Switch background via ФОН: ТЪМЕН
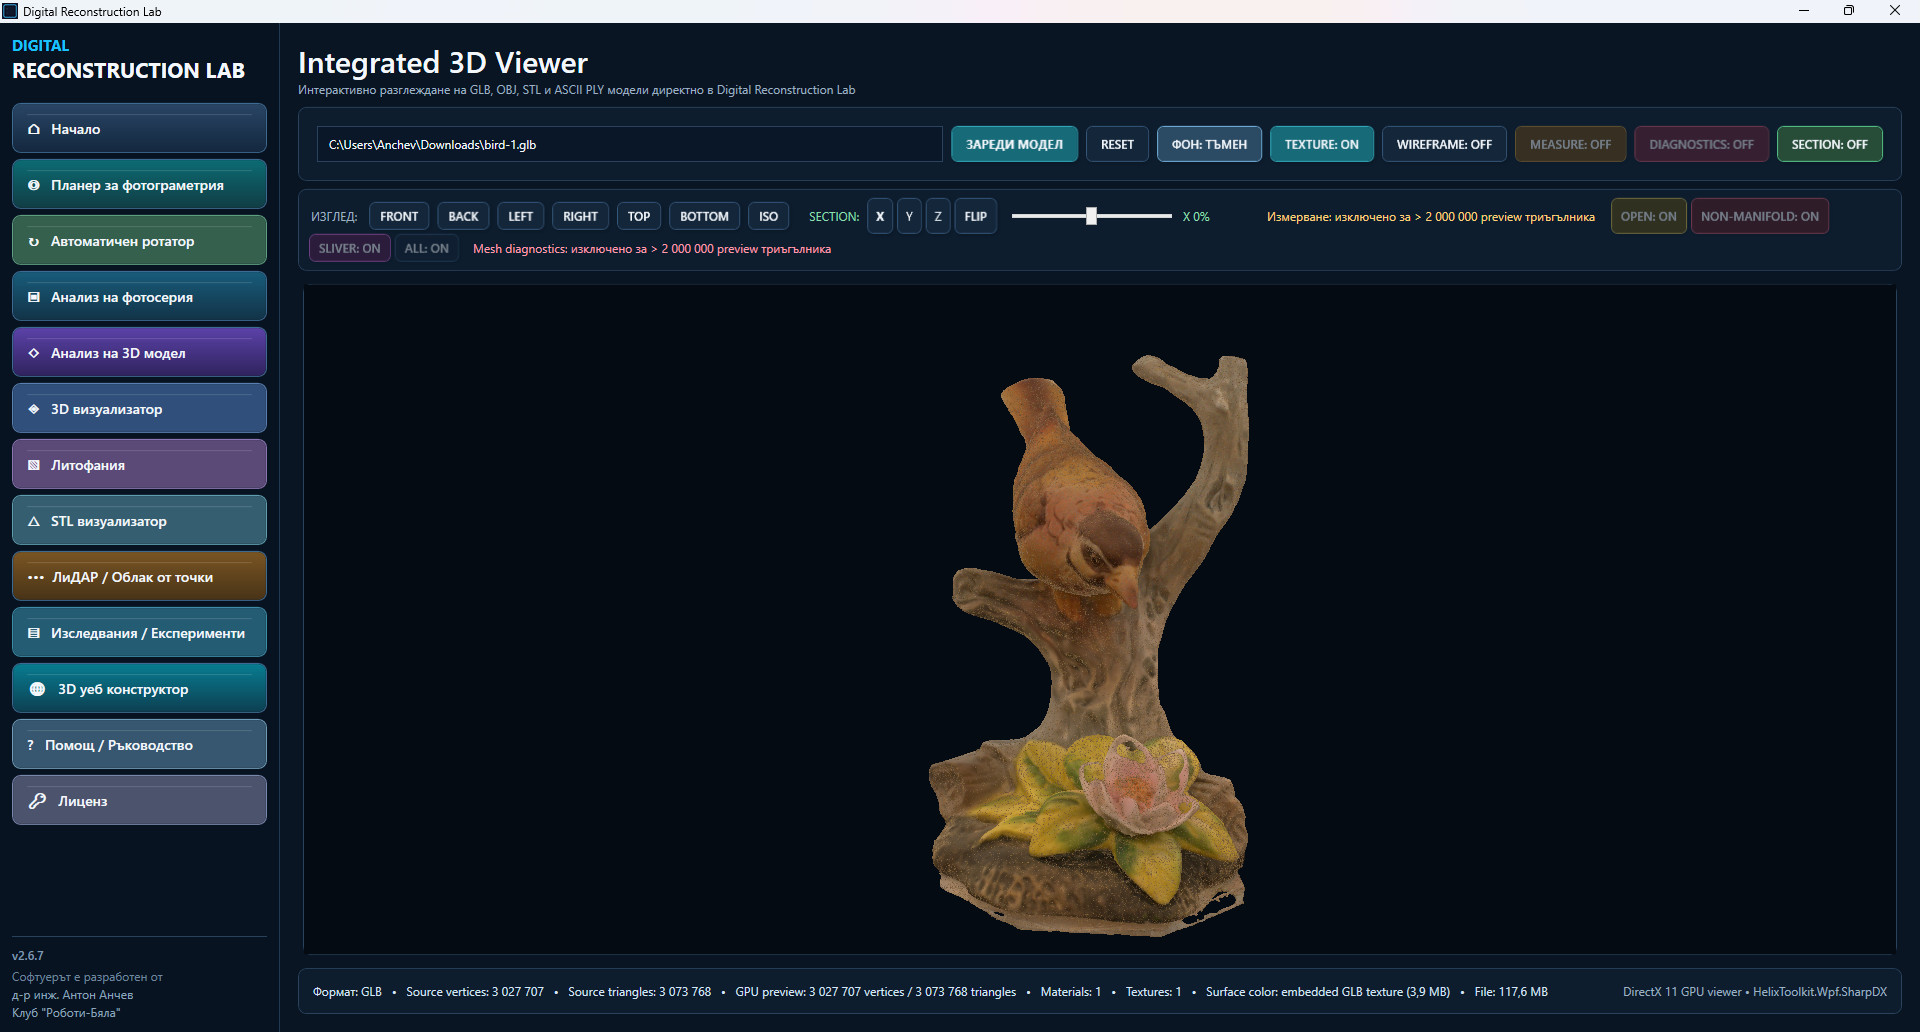1920x1032 pixels. pyautogui.click(x=1209, y=144)
